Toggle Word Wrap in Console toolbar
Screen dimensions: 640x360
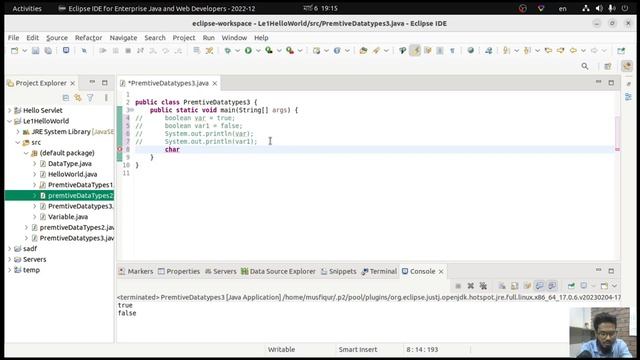pyautogui.click(x=527, y=286)
